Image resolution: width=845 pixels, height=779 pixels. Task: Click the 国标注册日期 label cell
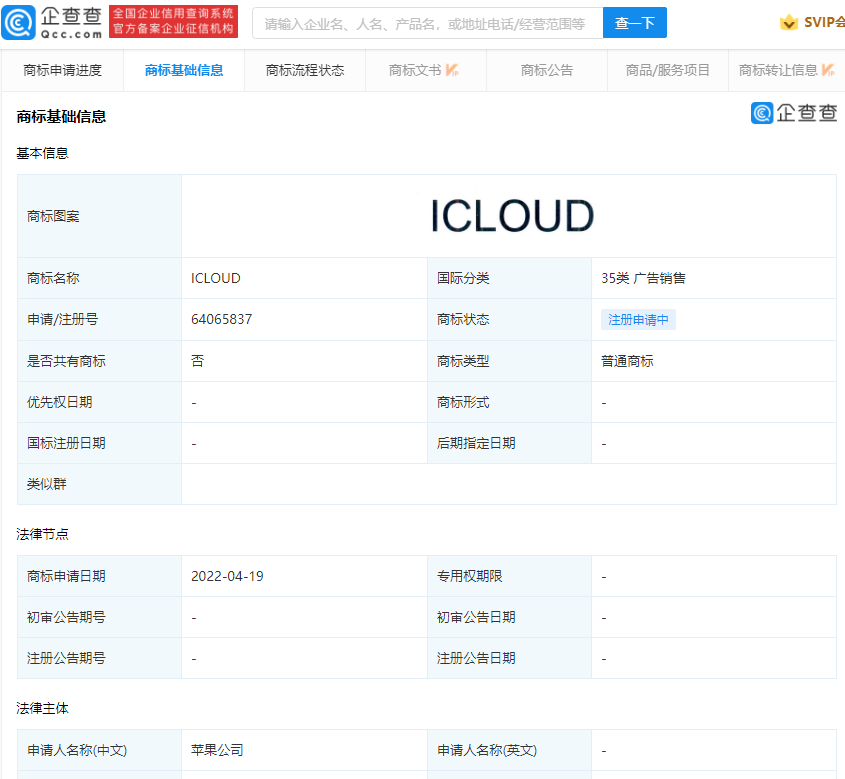pos(100,443)
